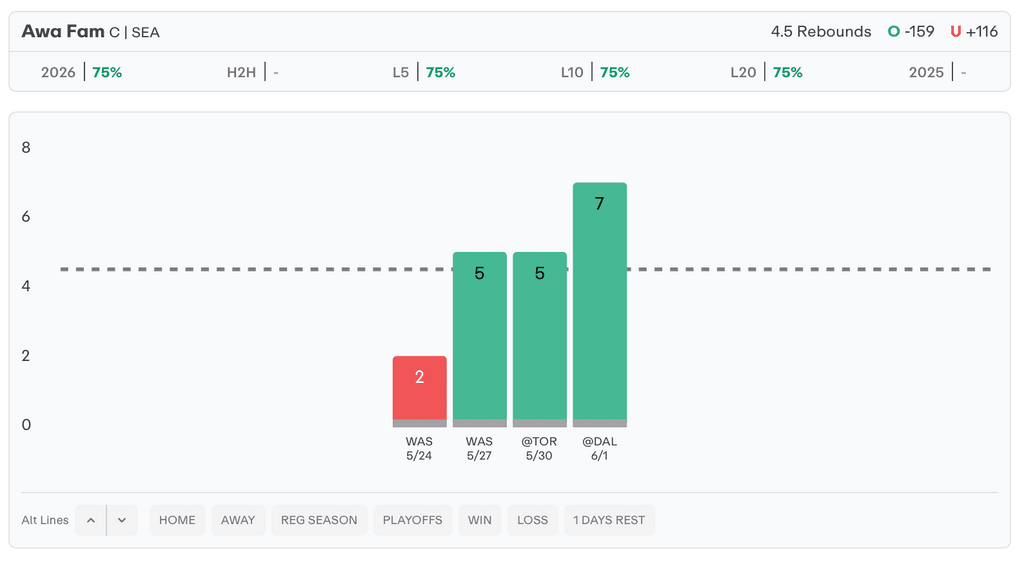Image resolution: width=1024 pixels, height=562 pixels.
Task: Lower the alt line with down chevron
Action: (122, 520)
